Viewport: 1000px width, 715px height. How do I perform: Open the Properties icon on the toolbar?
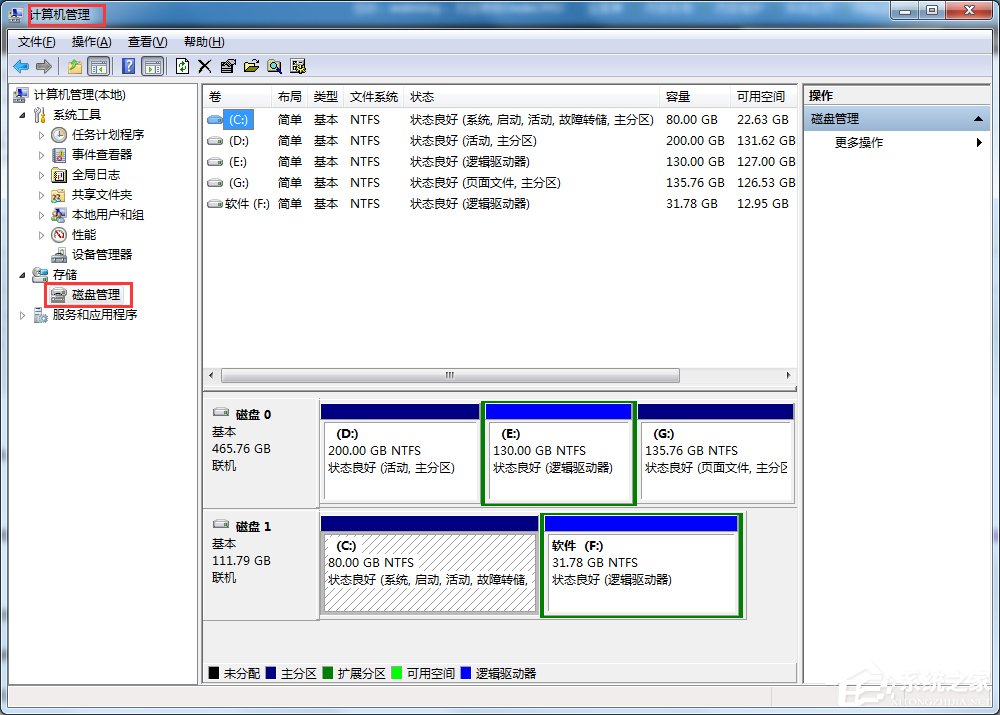click(228, 65)
